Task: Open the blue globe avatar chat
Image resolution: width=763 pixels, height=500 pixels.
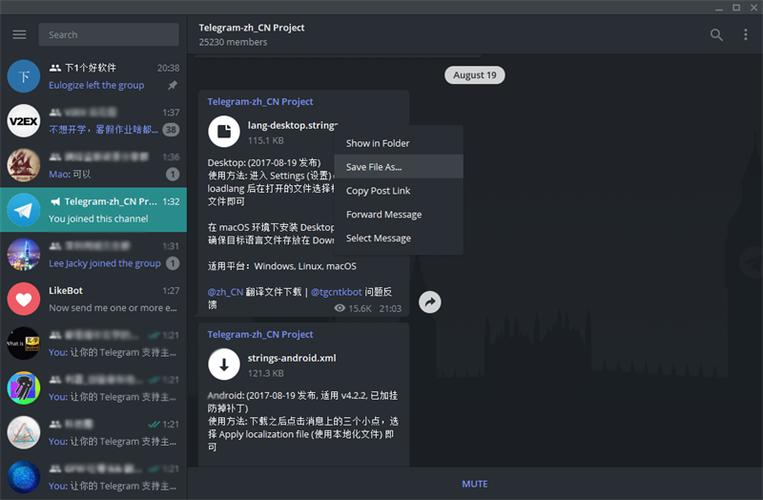Action: [x=23, y=477]
